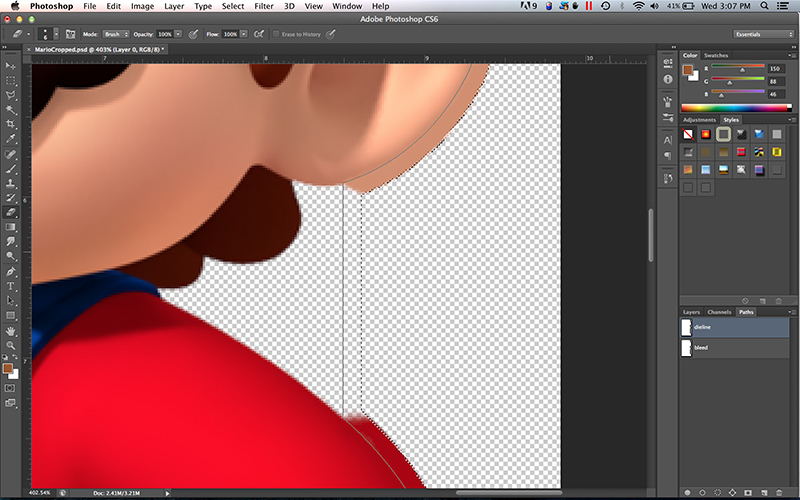Choose the Path Selection tool
Image resolution: width=800 pixels, height=500 pixels.
click(x=10, y=301)
